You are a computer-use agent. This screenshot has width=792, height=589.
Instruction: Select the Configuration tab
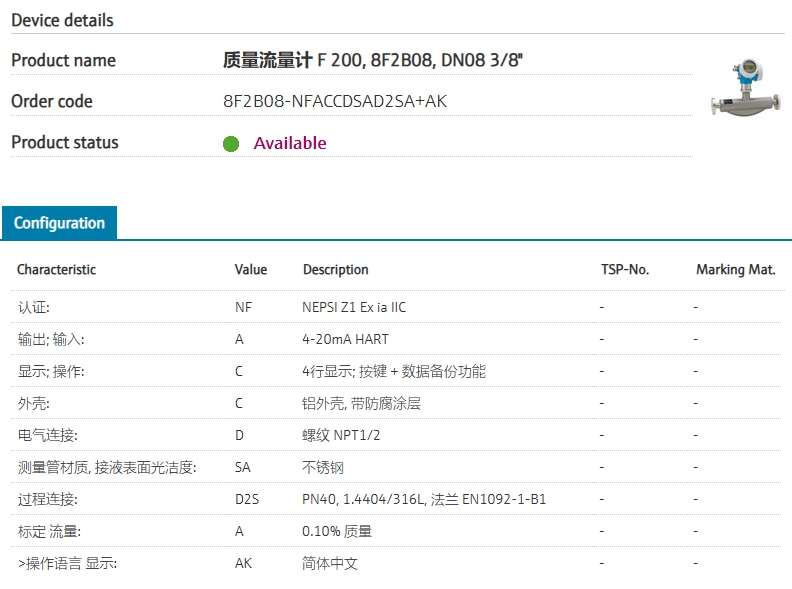coord(60,223)
